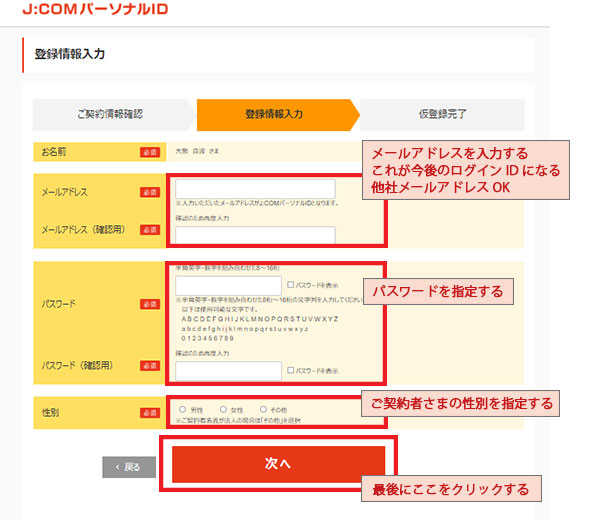Click the ABCDEFGHIJKLMNOPQRSTUVWXYZ allowed characters line
The width and height of the screenshot is (600, 520).
pos(260,319)
